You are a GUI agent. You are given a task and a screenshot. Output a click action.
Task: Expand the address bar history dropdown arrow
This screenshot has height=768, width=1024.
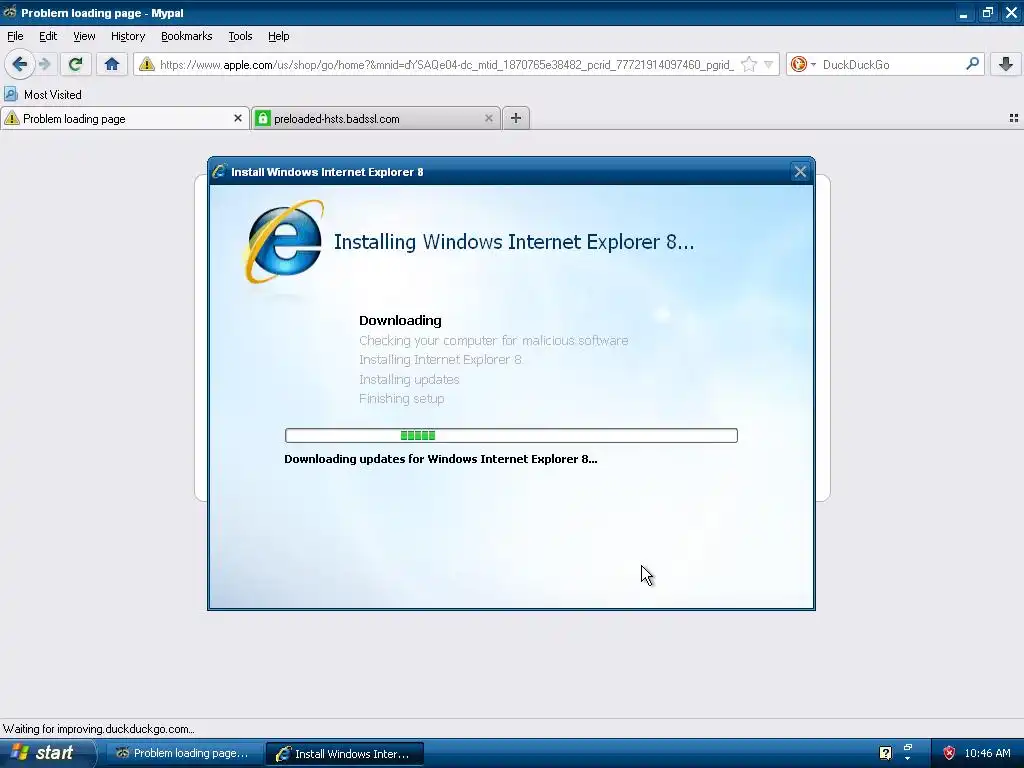pos(769,64)
